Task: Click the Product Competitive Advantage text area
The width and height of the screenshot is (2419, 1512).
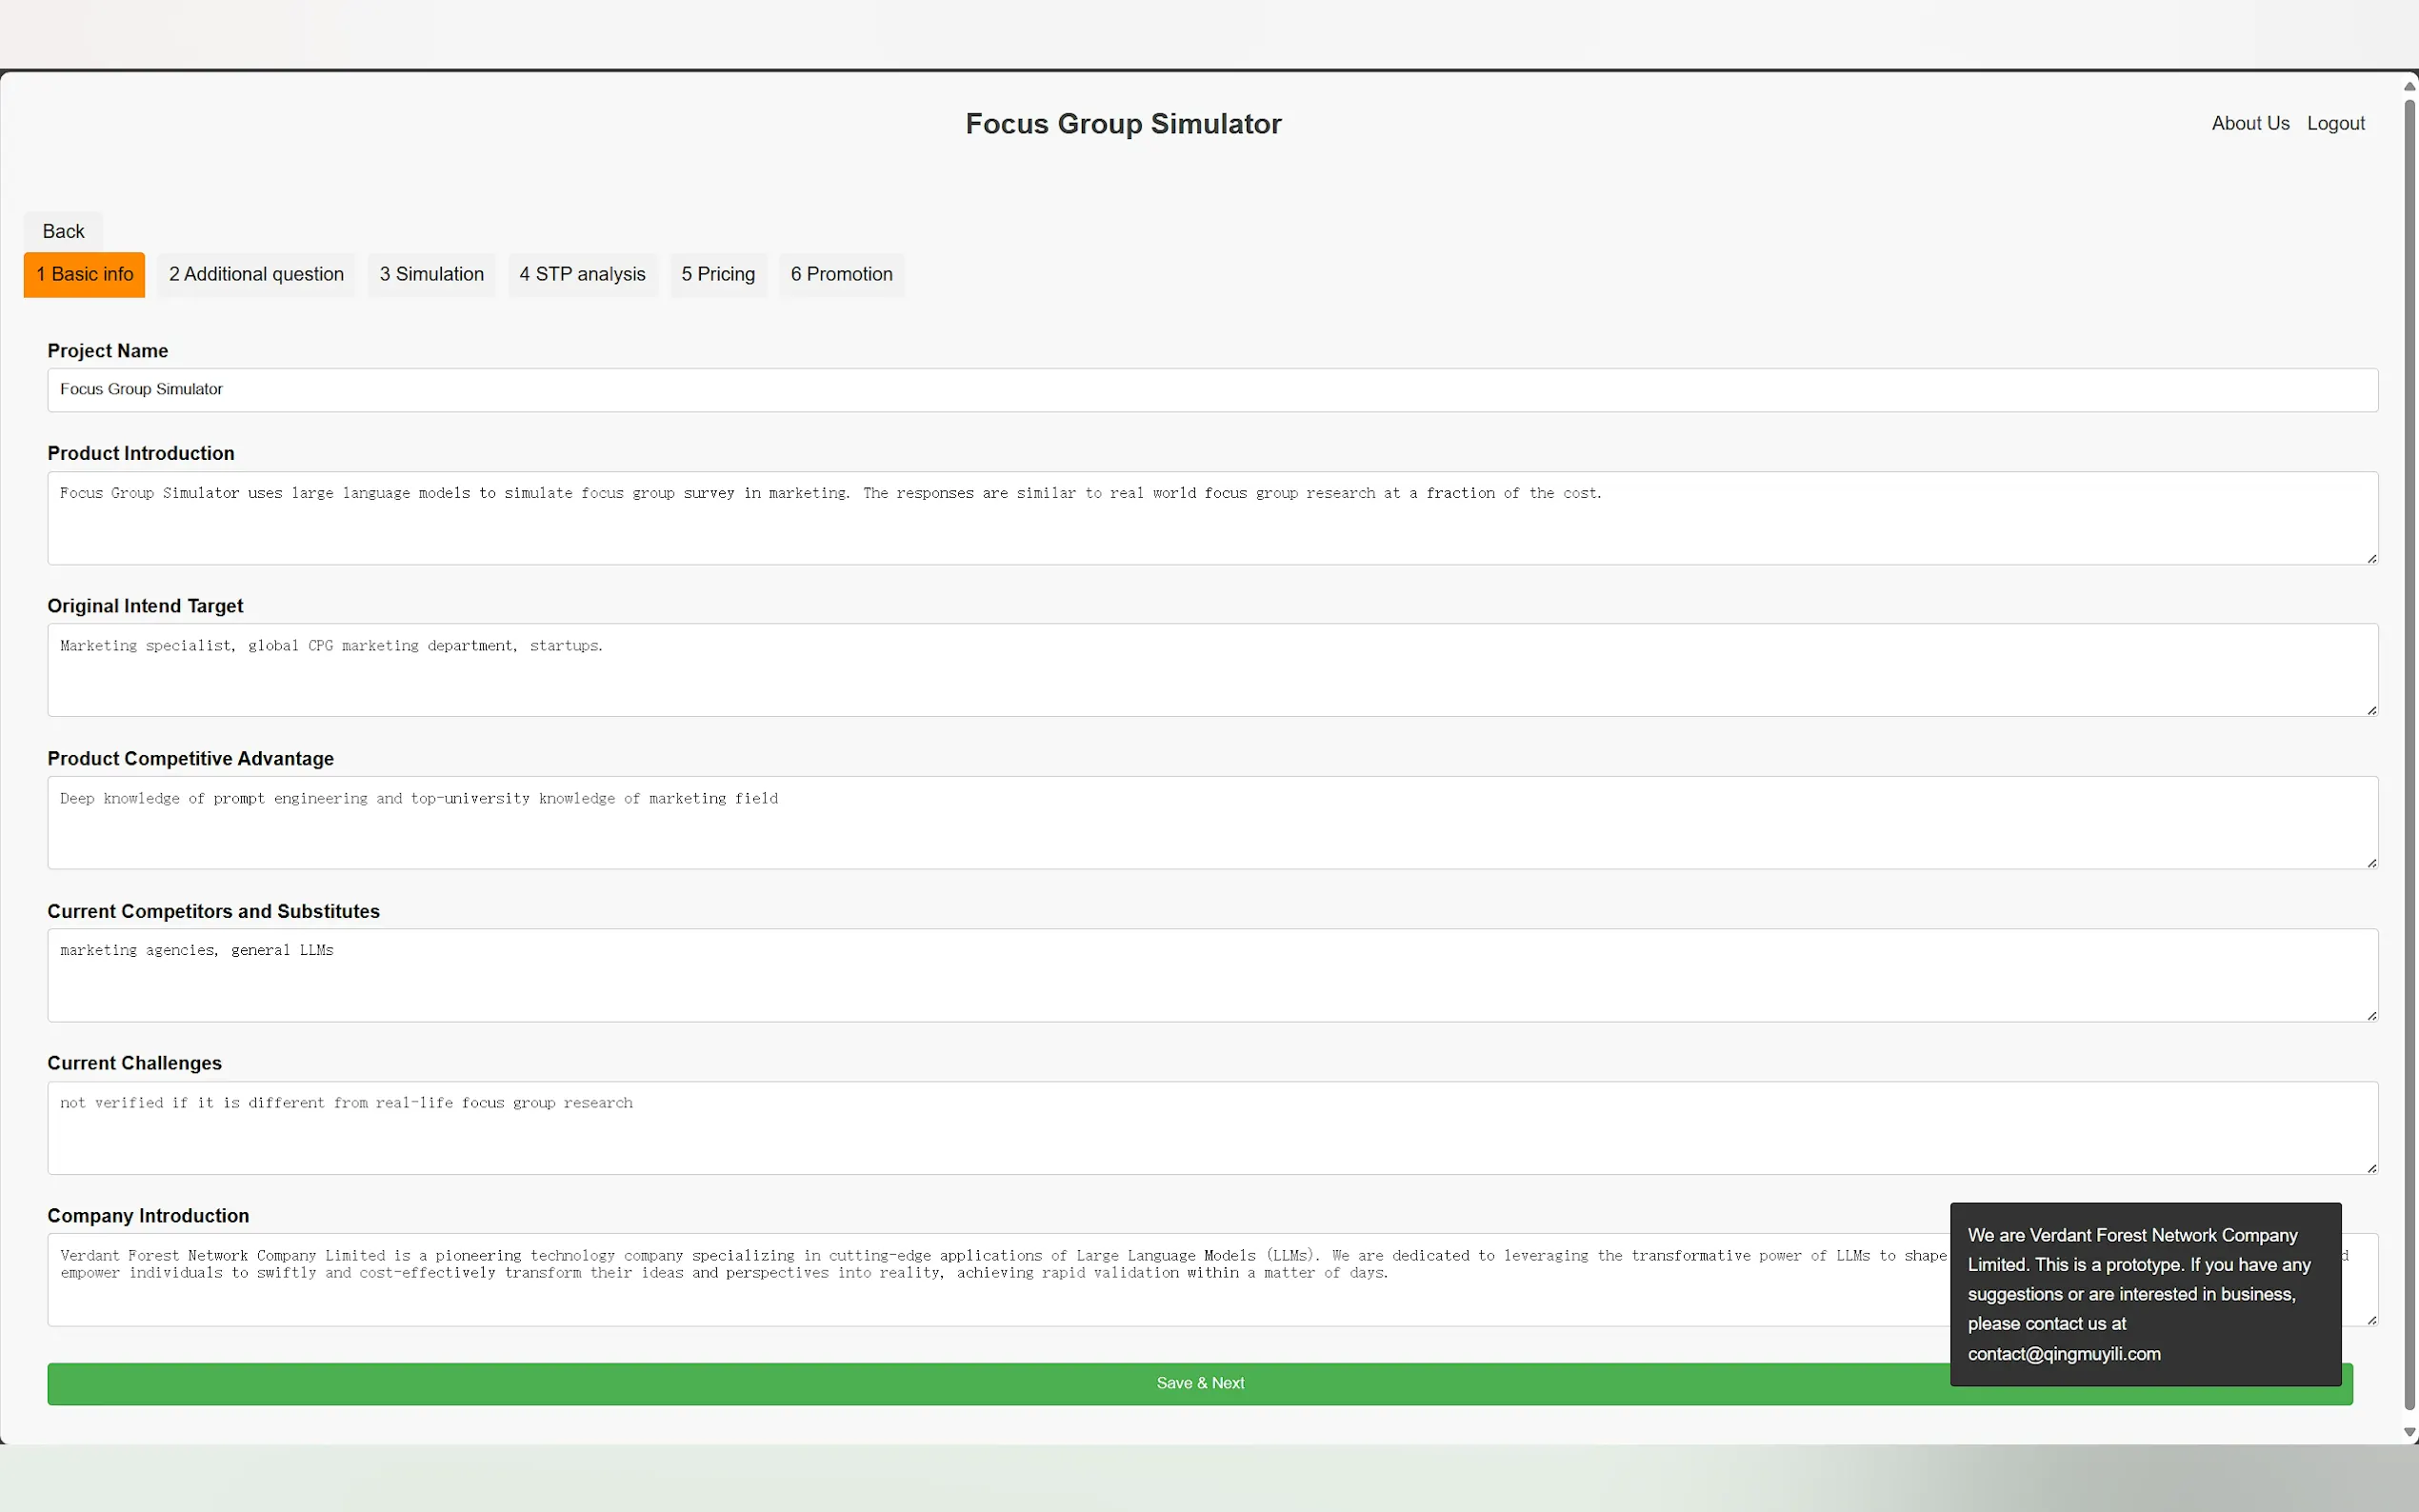Action: pos(1212,823)
